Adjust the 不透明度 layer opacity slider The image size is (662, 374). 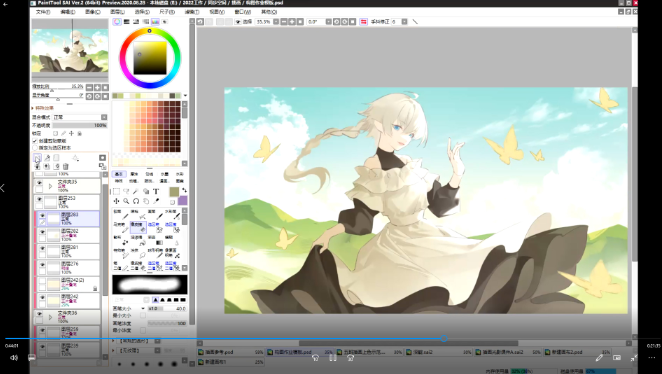point(79,125)
